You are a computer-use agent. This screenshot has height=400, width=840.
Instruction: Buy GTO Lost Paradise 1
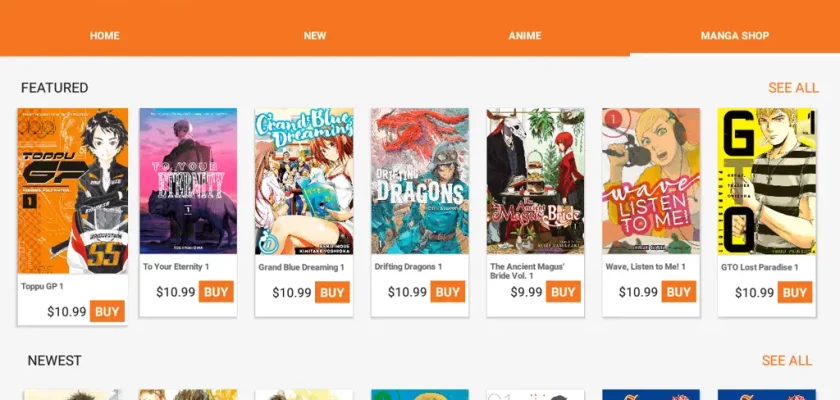795,292
